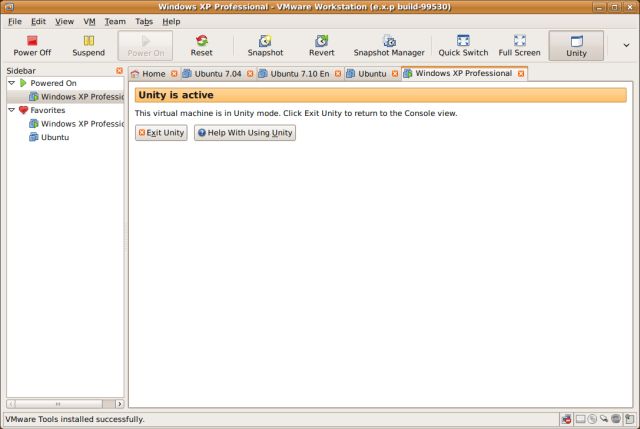Click the sound device status icon
This screenshot has height=429, width=640.
pyautogui.click(x=616, y=419)
